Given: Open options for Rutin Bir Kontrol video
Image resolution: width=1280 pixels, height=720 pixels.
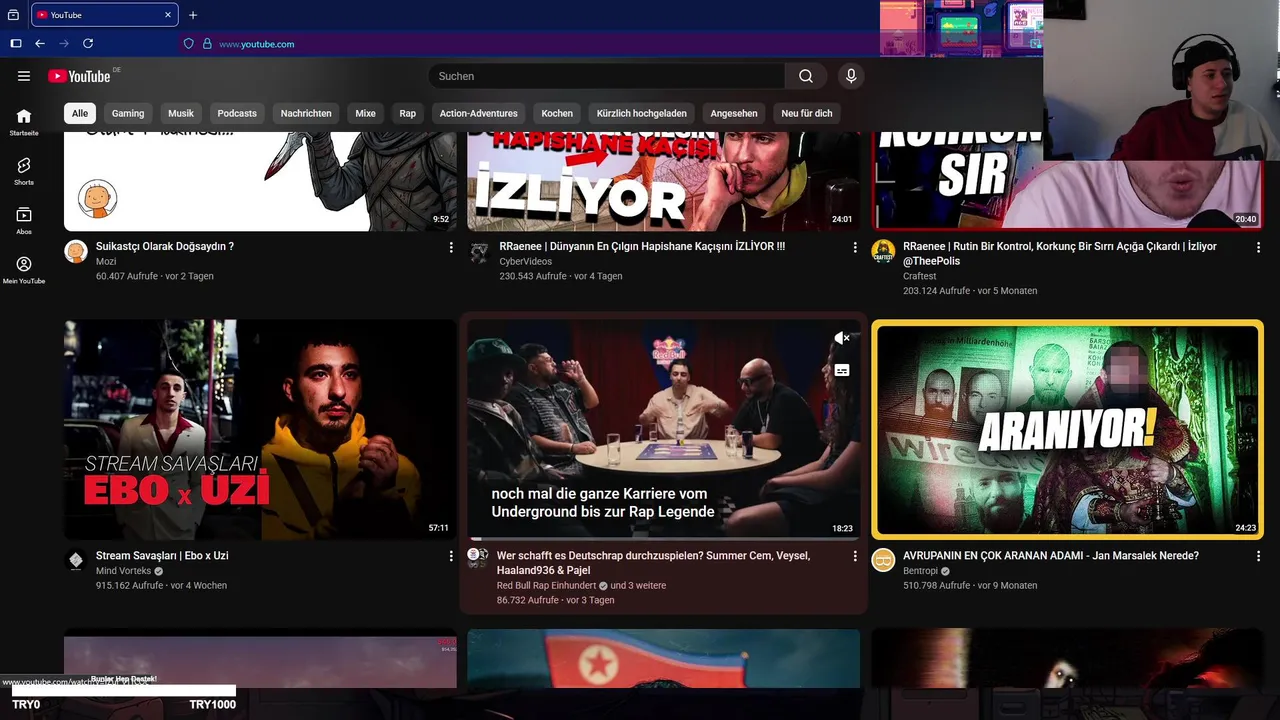Looking at the screenshot, I should tap(1258, 247).
